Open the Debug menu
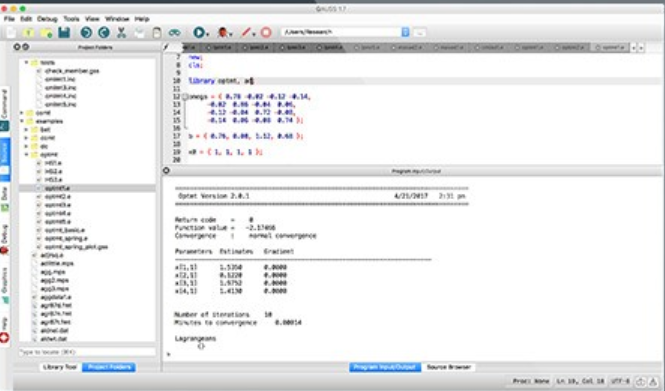The image size is (665, 391). coord(47,19)
